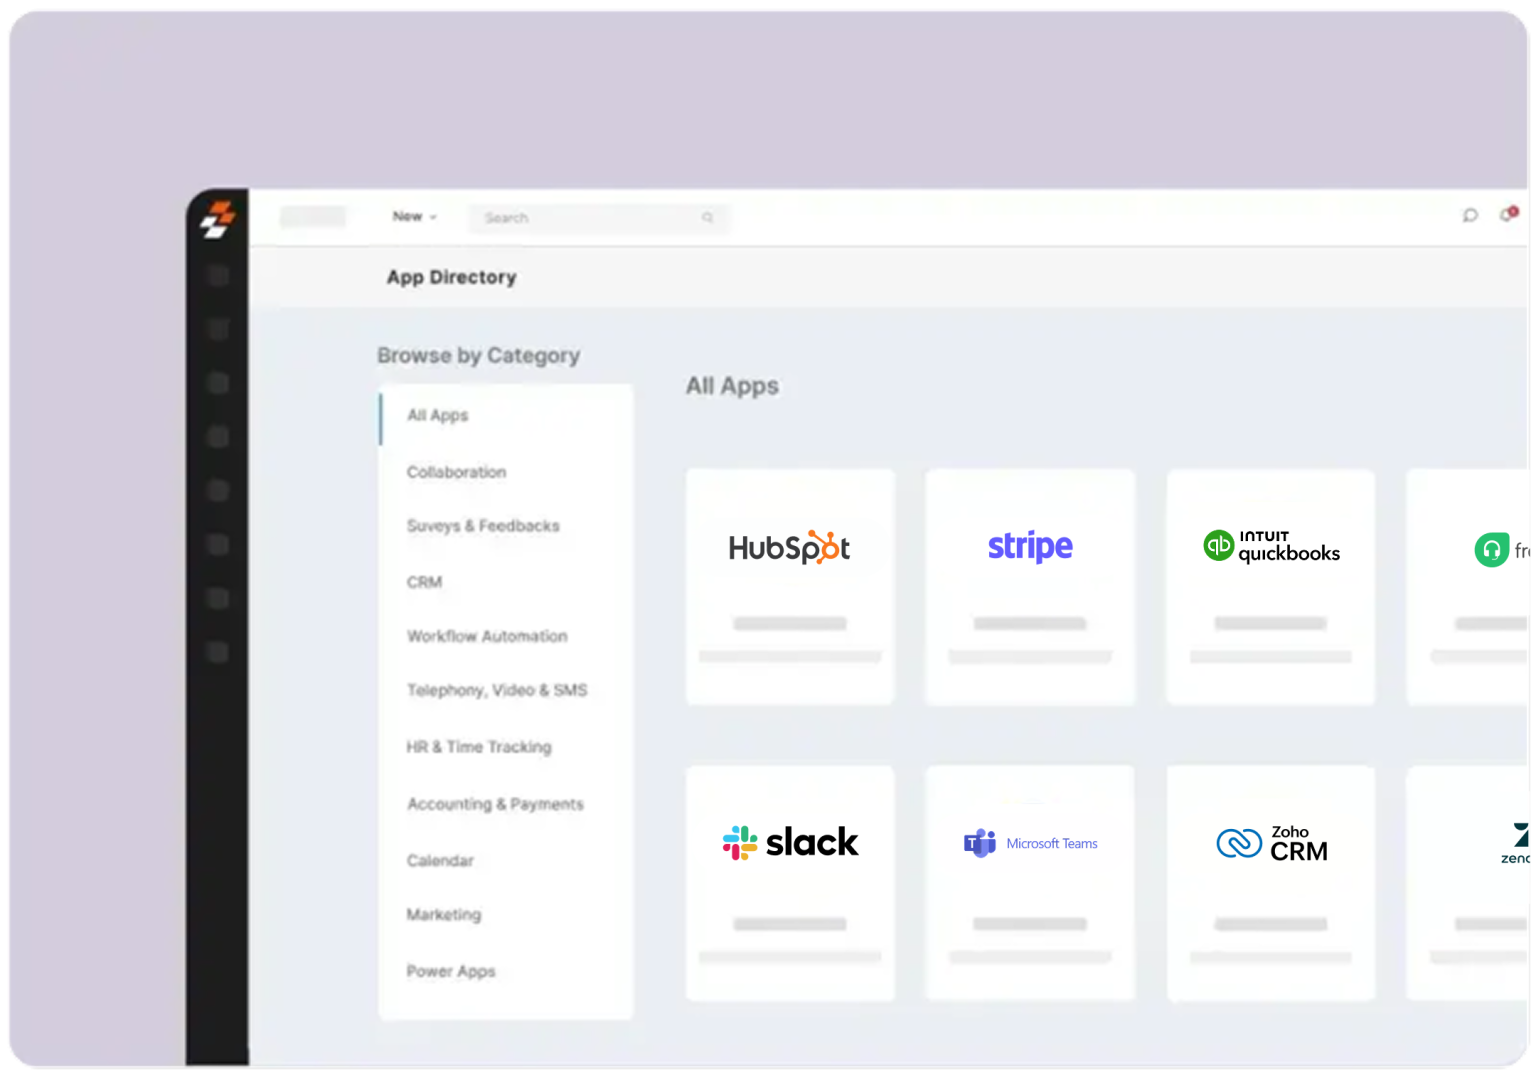This screenshot has height=1075, width=1536.
Task: Open the notifications icon with red badge
Action: tap(1507, 215)
